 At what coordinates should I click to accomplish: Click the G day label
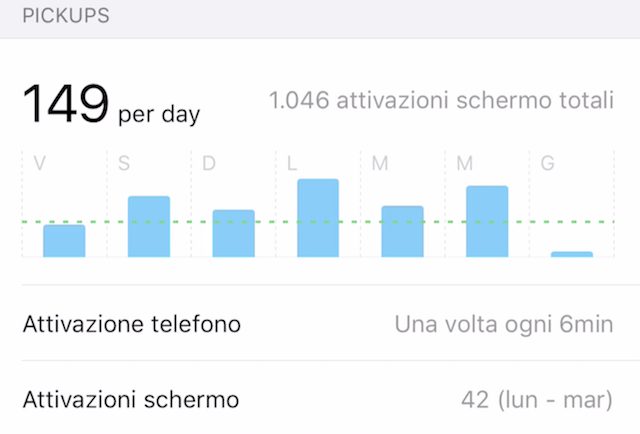(548, 163)
